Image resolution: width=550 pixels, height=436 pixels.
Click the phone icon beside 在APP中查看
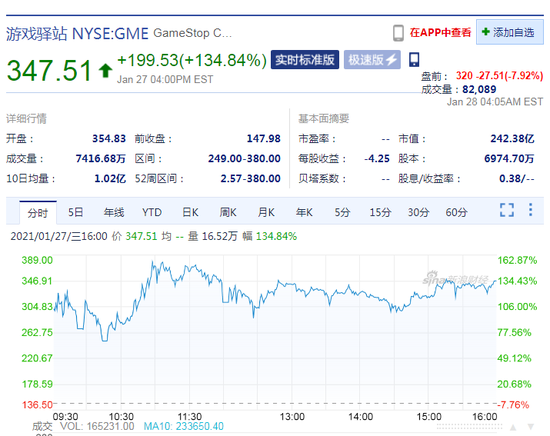(398, 33)
